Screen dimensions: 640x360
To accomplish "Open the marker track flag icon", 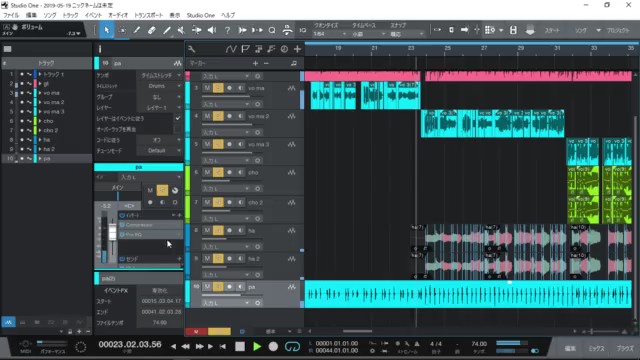I will pyautogui.click(x=245, y=49).
